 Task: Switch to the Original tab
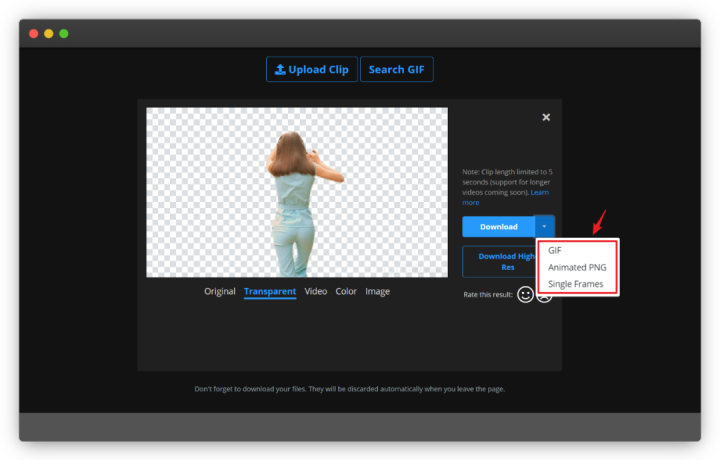click(x=219, y=292)
